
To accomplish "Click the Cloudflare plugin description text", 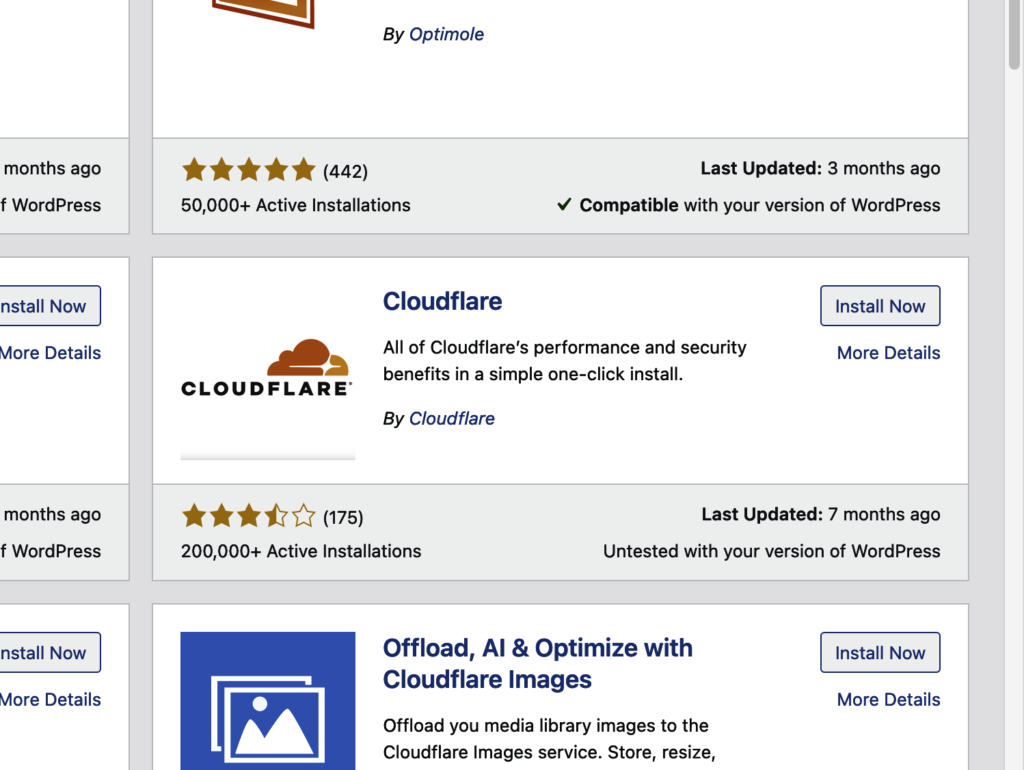I will [x=564, y=361].
